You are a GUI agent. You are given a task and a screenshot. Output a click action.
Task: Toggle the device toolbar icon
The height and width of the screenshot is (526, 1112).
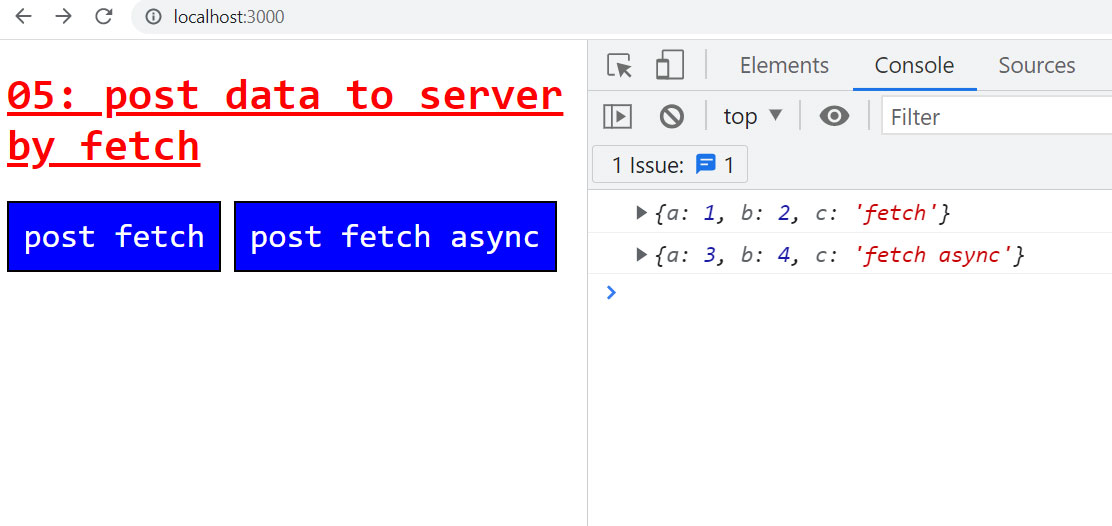point(668,66)
